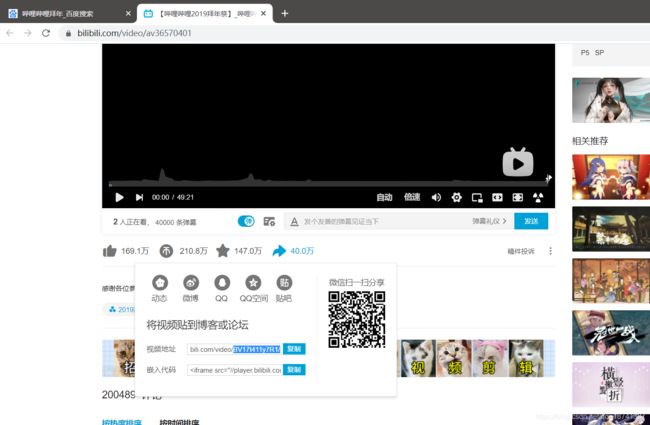Click the large bilibili TV play overlay
This screenshot has width=650, height=425.
tap(518, 162)
